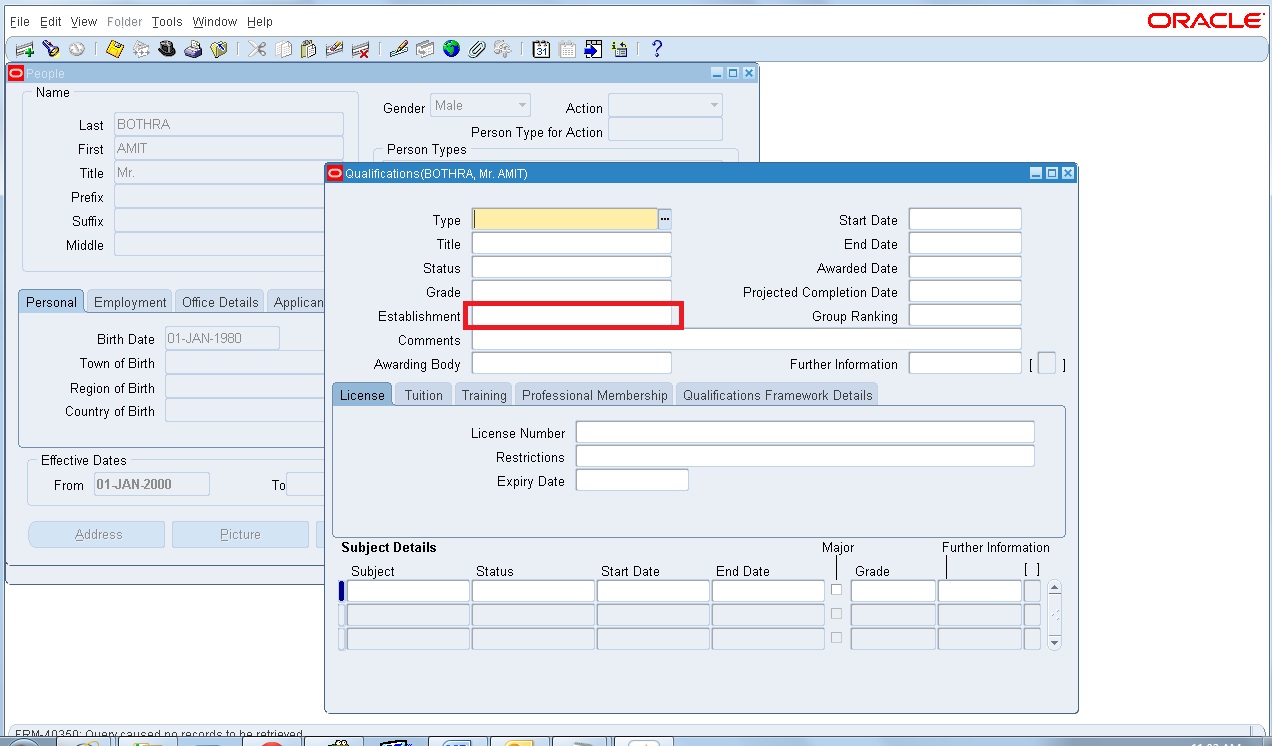
Task: Open the calendar picker toolbar icon
Action: pos(541,48)
